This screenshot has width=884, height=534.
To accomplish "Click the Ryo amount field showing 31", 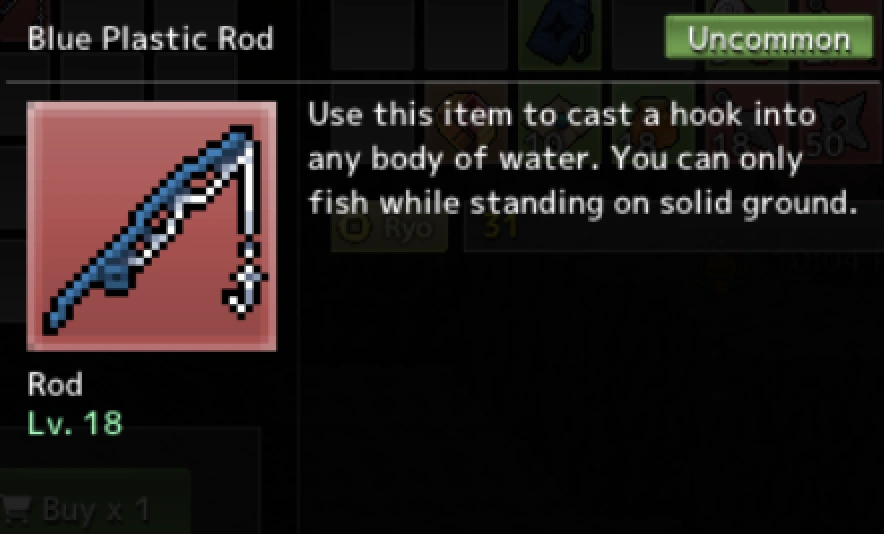I will pos(674,230).
